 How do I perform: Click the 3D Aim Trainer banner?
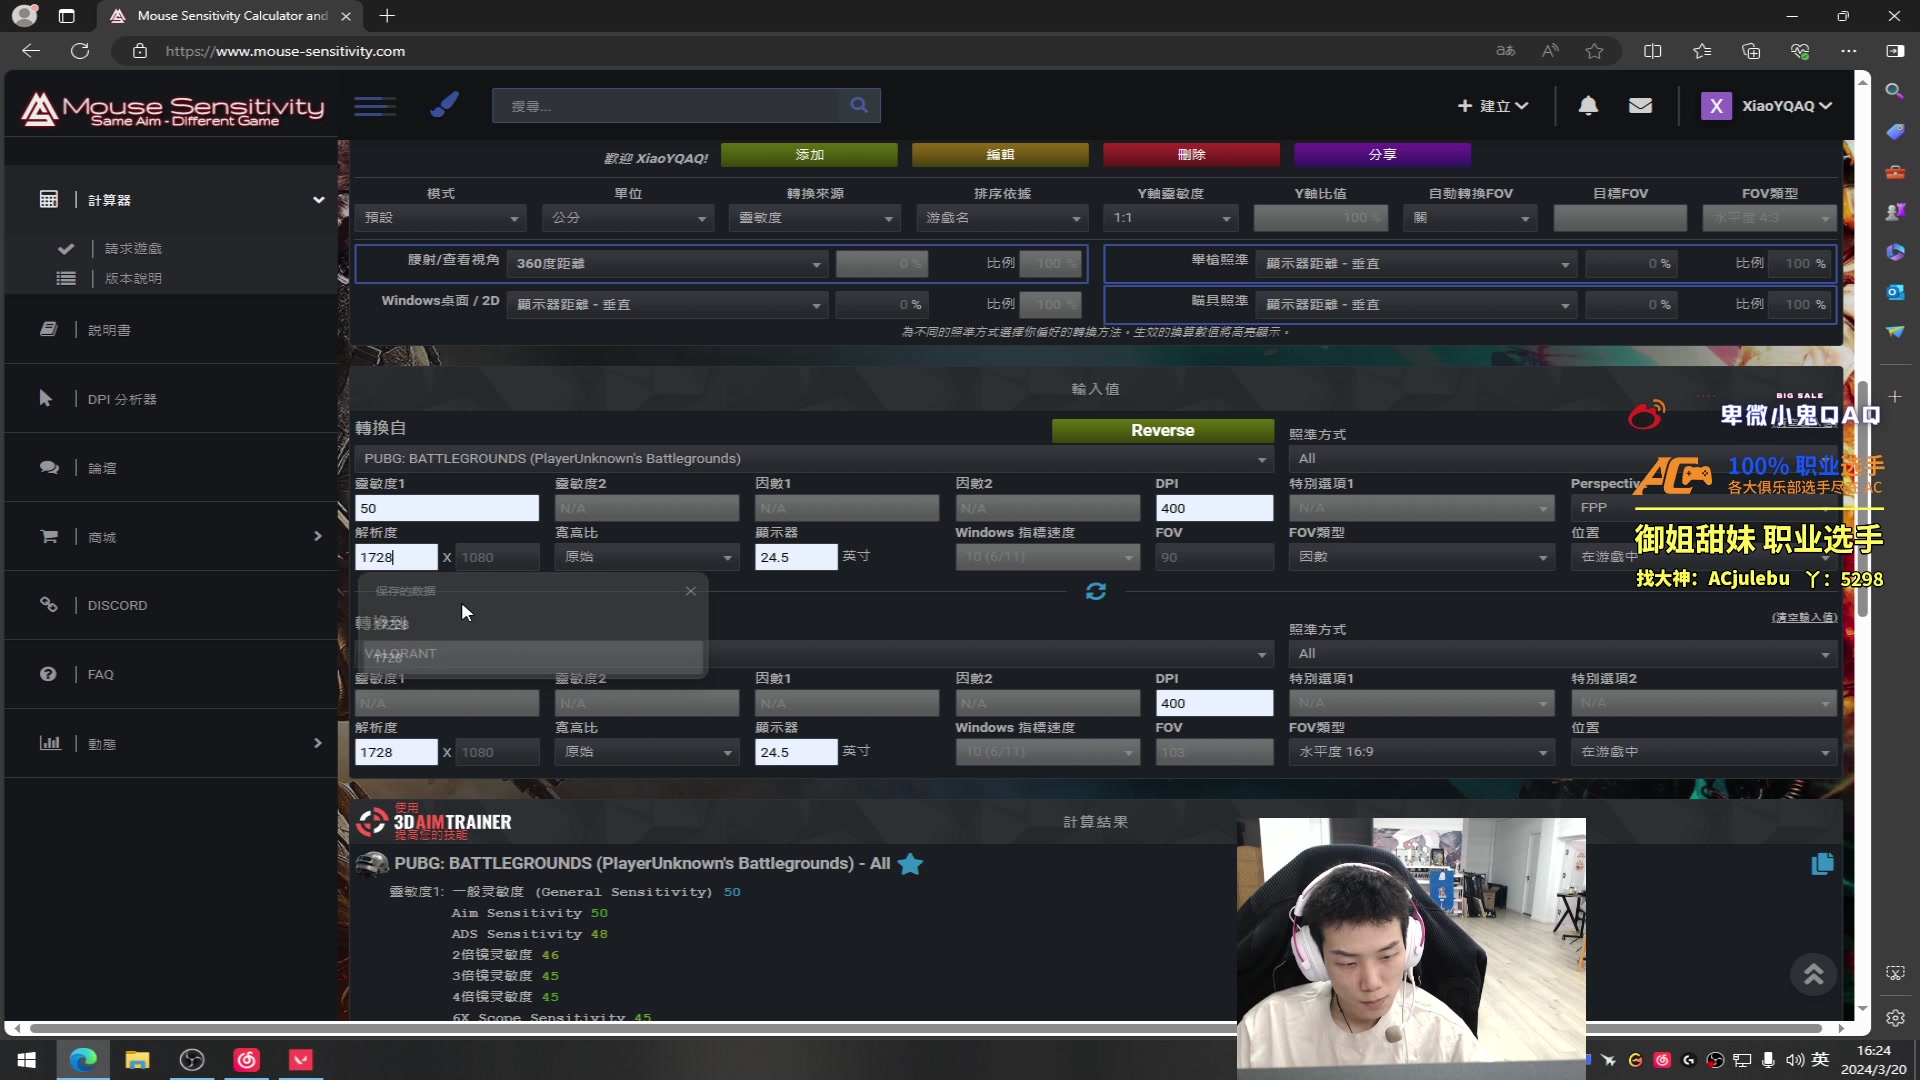433,822
